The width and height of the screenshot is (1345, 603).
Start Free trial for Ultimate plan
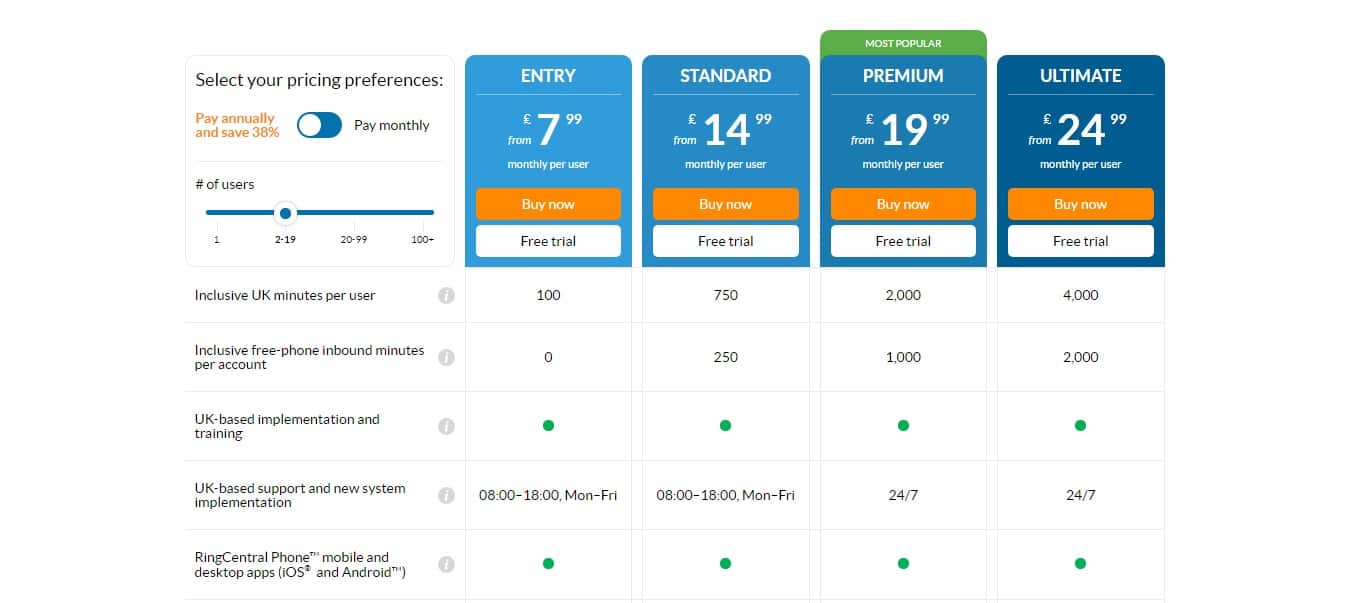coord(1080,241)
